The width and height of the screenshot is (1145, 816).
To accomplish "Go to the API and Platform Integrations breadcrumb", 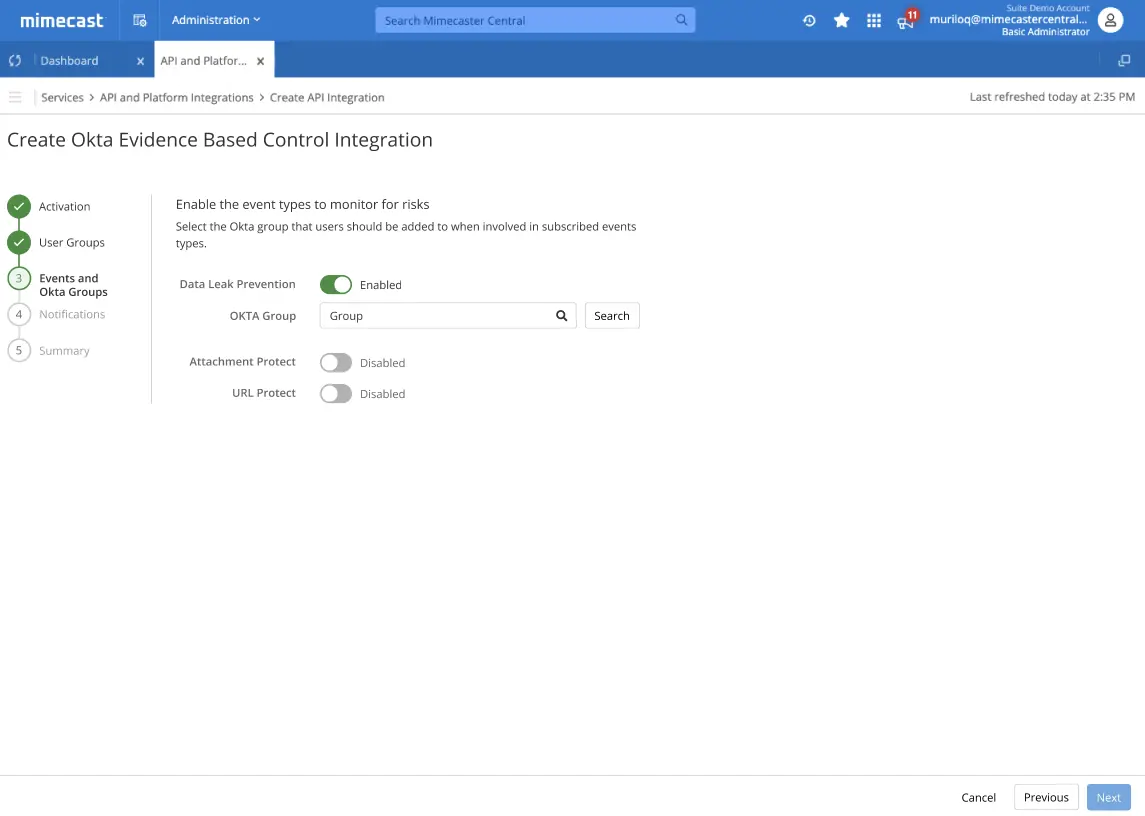I will tap(177, 97).
